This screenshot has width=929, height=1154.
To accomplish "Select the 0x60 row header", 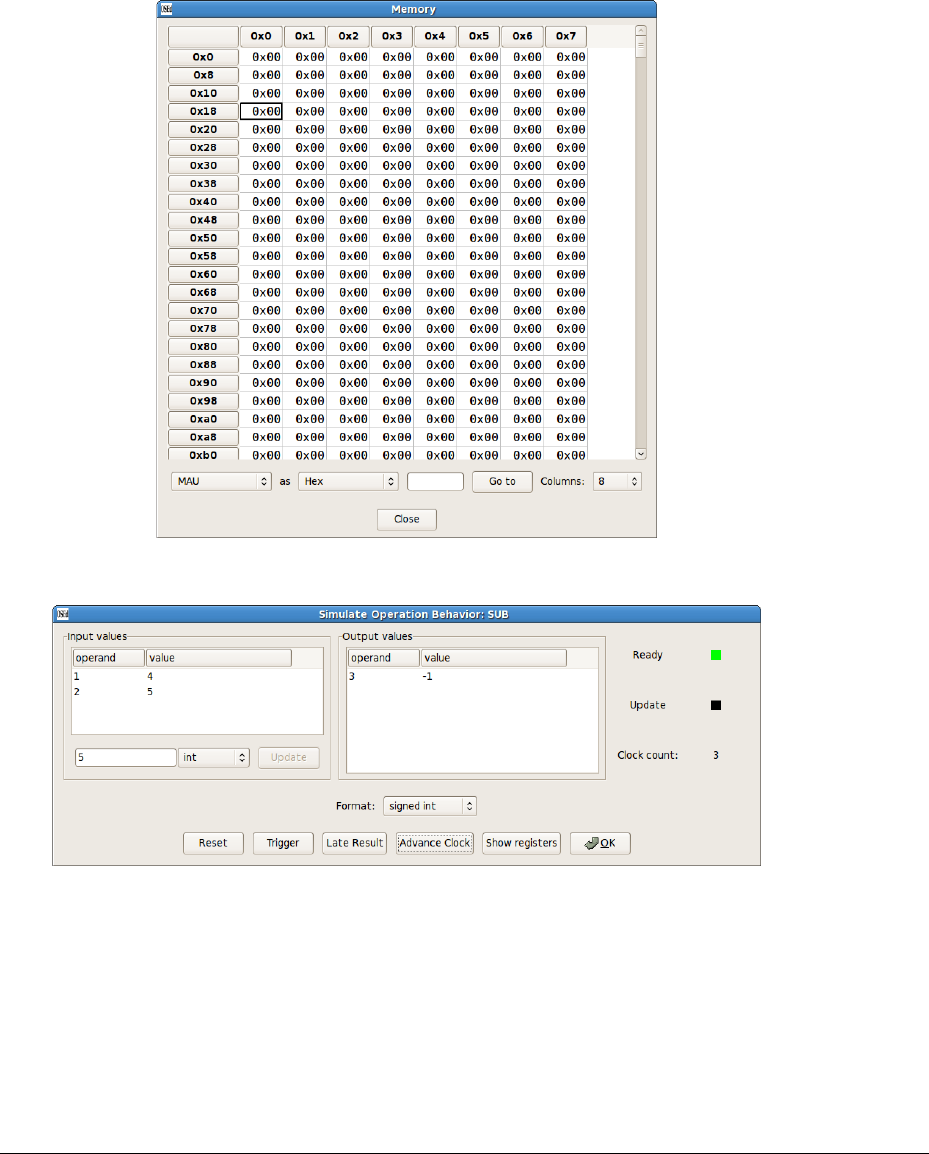I will [x=203, y=275].
